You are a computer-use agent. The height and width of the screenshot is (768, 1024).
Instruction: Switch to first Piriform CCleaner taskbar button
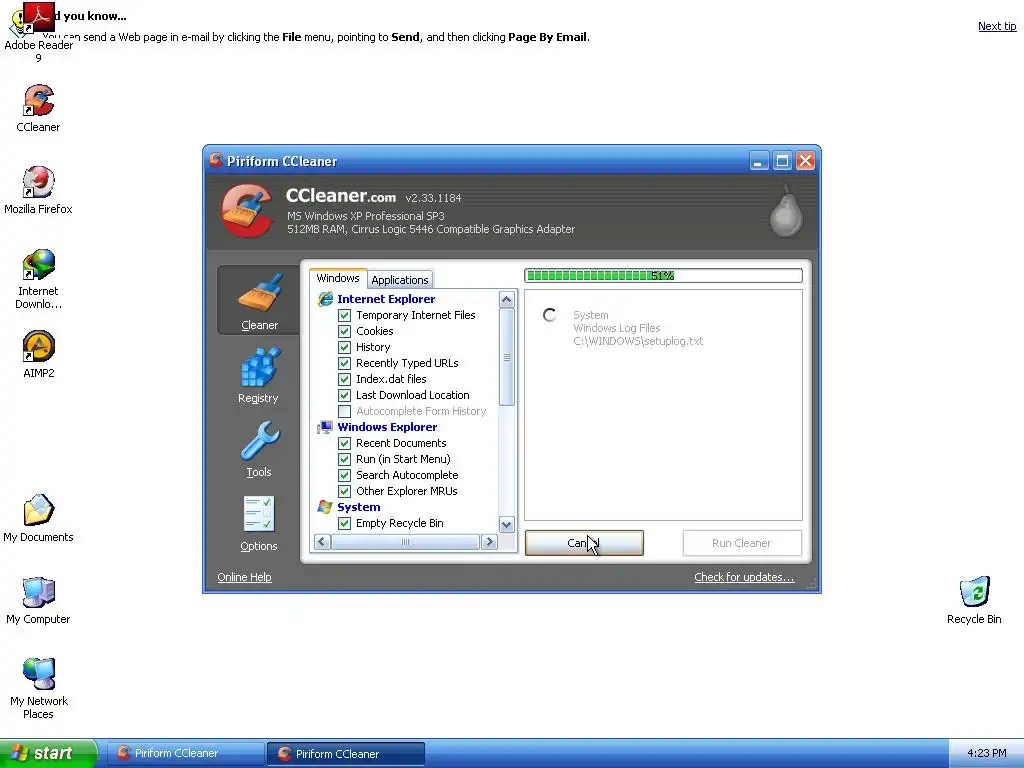coord(184,753)
